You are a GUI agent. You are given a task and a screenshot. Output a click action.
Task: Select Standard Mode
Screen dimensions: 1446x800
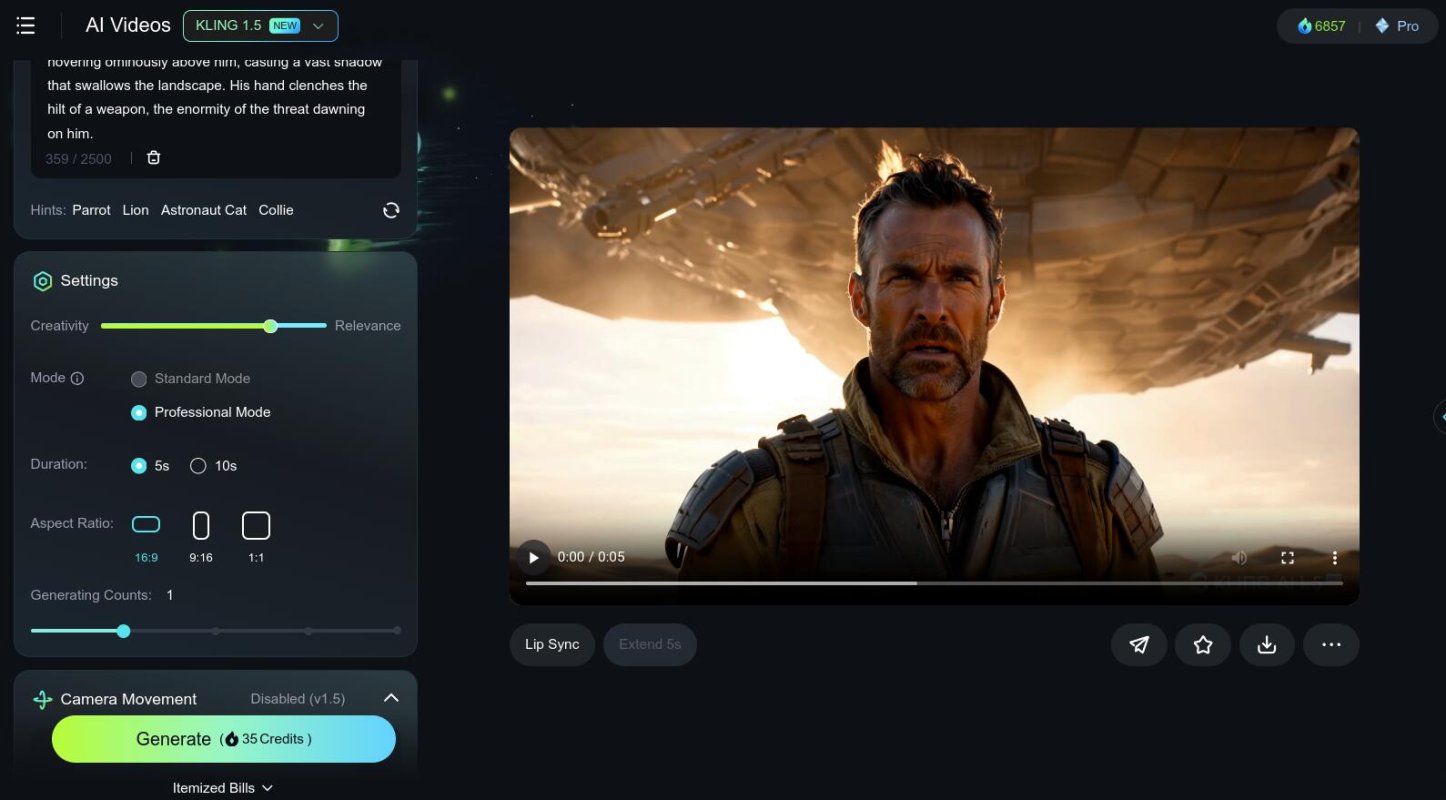pos(191,379)
